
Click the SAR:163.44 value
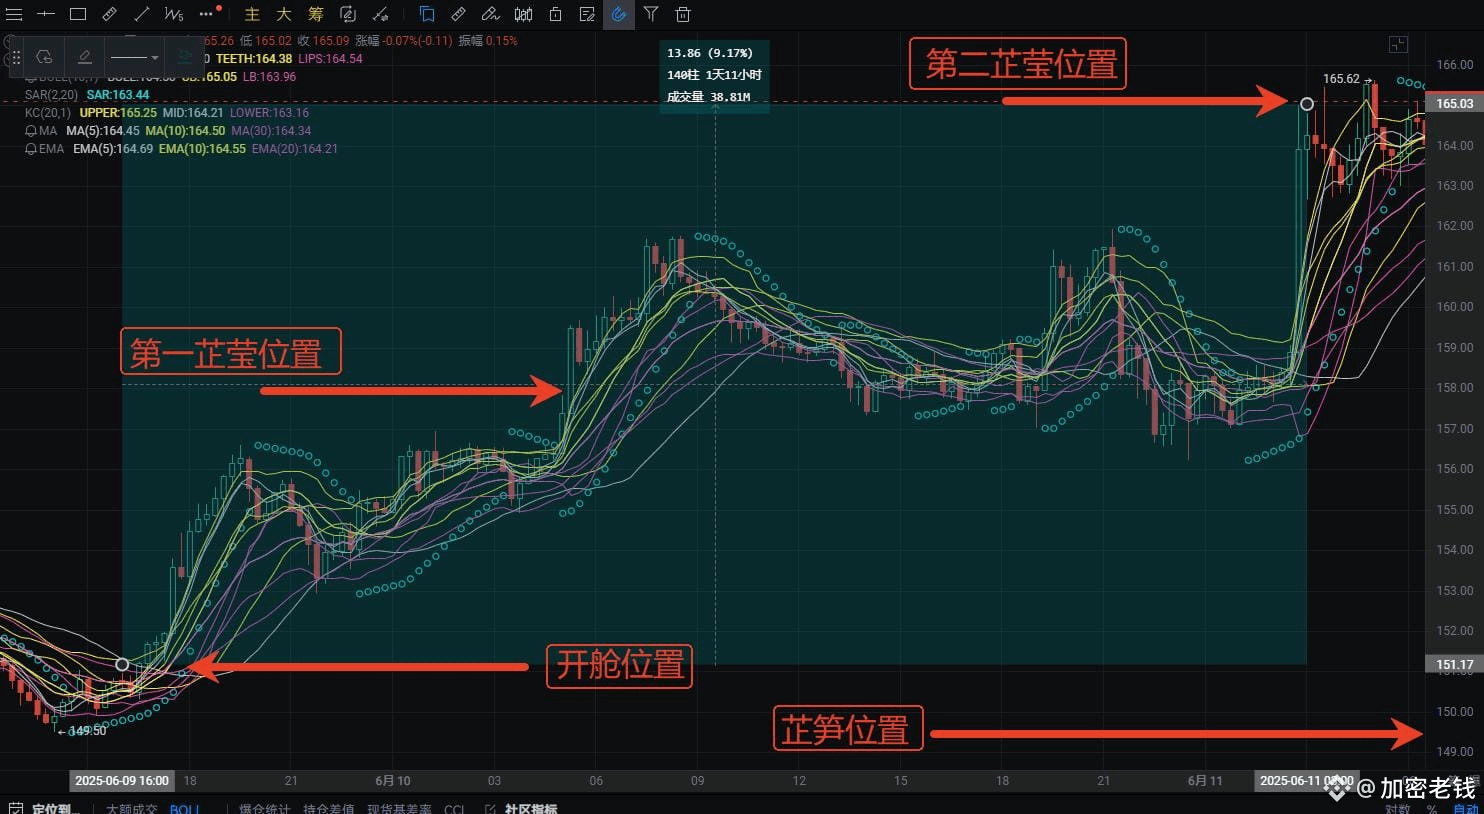[118, 95]
